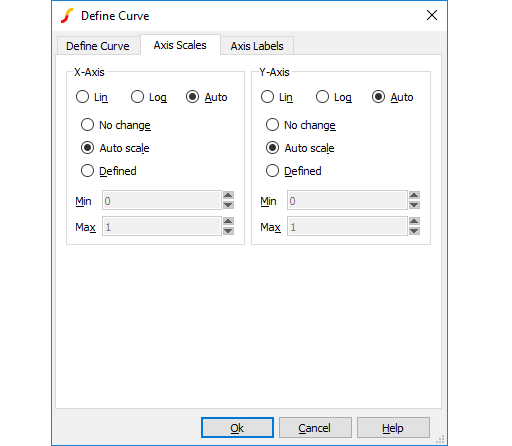Viewport: 512px width, 446px height.
Task: Increase X-Axis Min value with up arrow
Action: (x=228, y=195)
